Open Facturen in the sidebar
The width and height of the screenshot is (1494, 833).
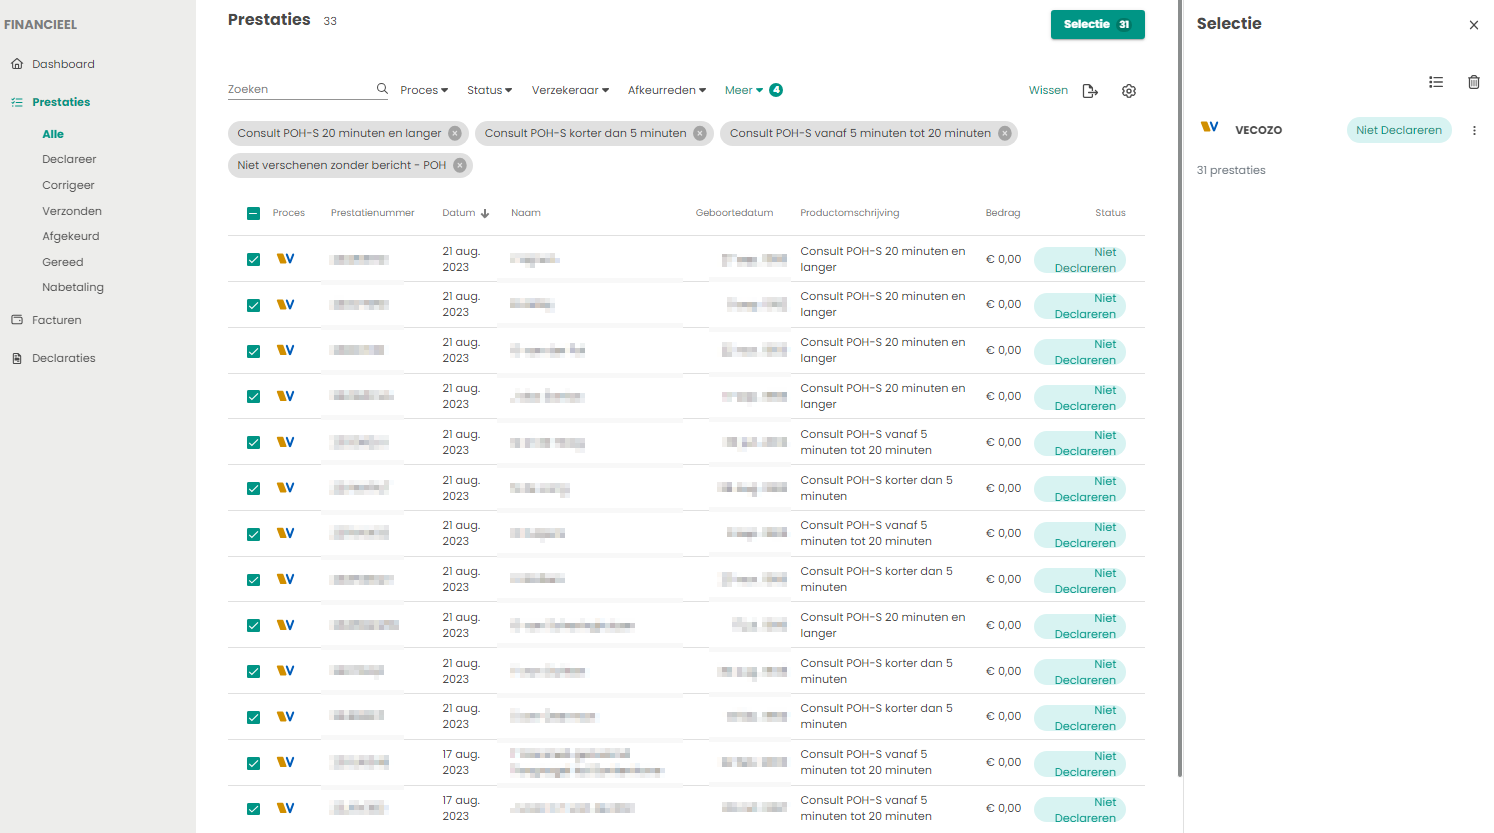pyautogui.click(x=57, y=320)
